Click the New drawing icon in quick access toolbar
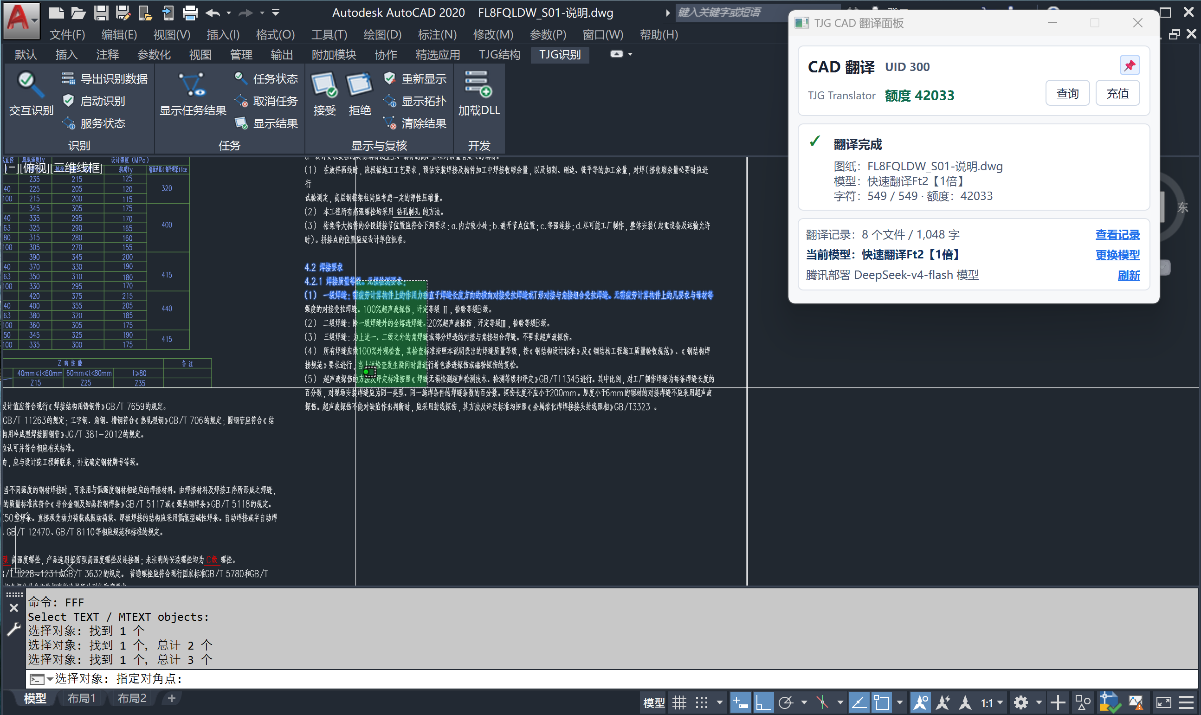The image size is (1201, 715). coord(57,13)
